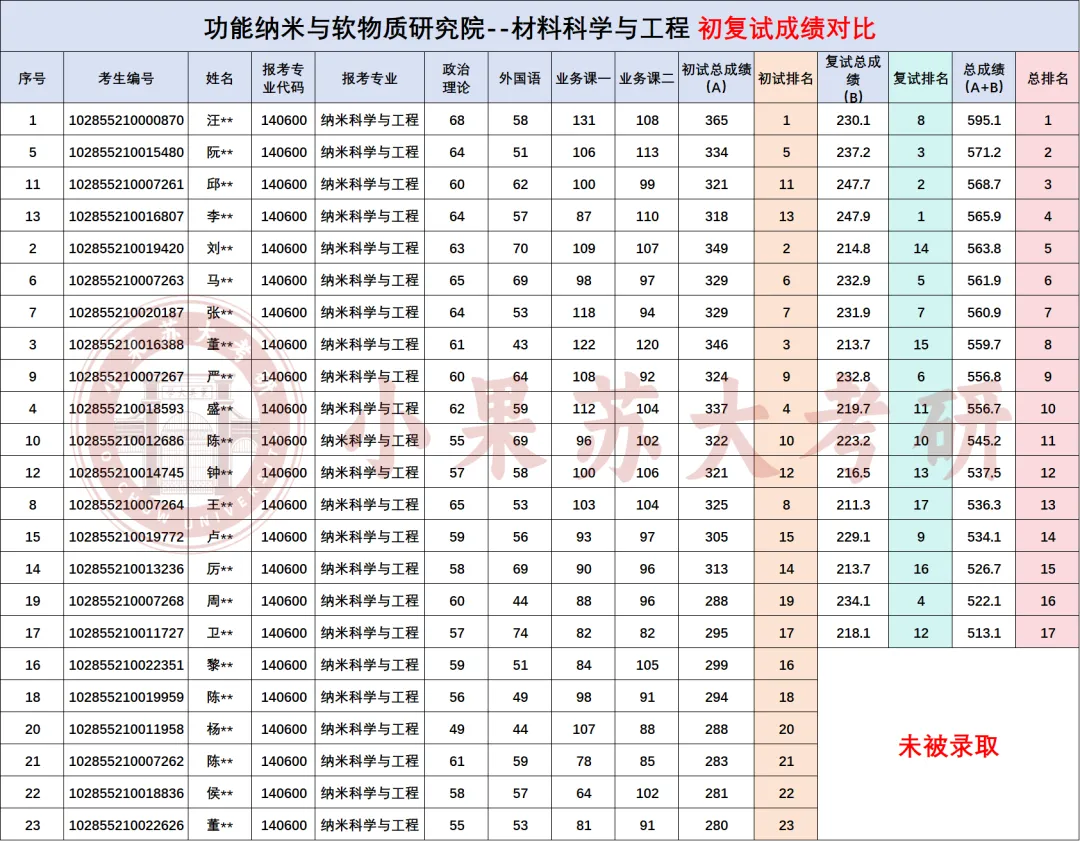Click exam ID 102855210012686
Screen dimensions: 1080x841
[126, 441]
